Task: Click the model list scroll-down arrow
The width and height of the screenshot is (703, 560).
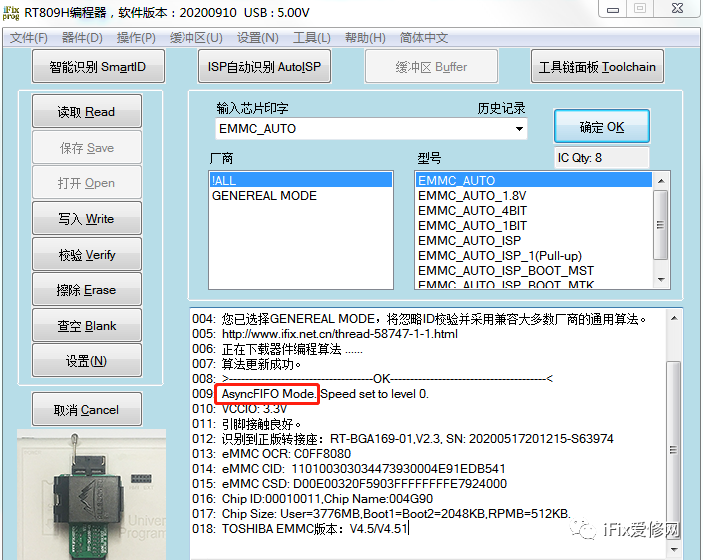Action: [x=661, y=280]
